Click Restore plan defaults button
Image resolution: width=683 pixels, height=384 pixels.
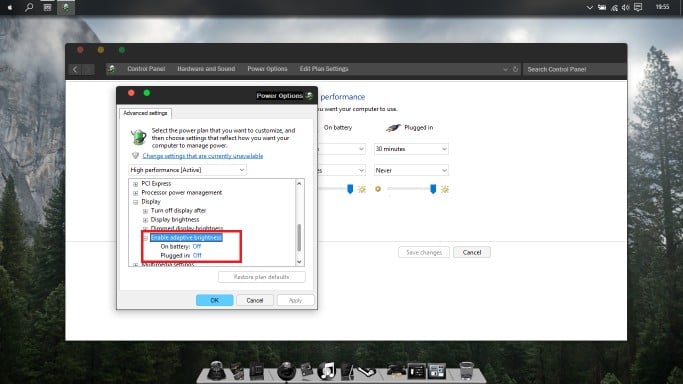coord(261,277)
